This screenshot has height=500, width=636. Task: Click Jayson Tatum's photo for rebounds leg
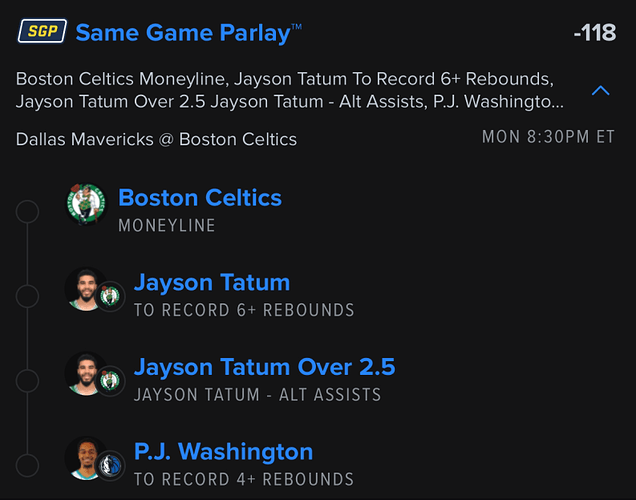[x=84, y=289]
